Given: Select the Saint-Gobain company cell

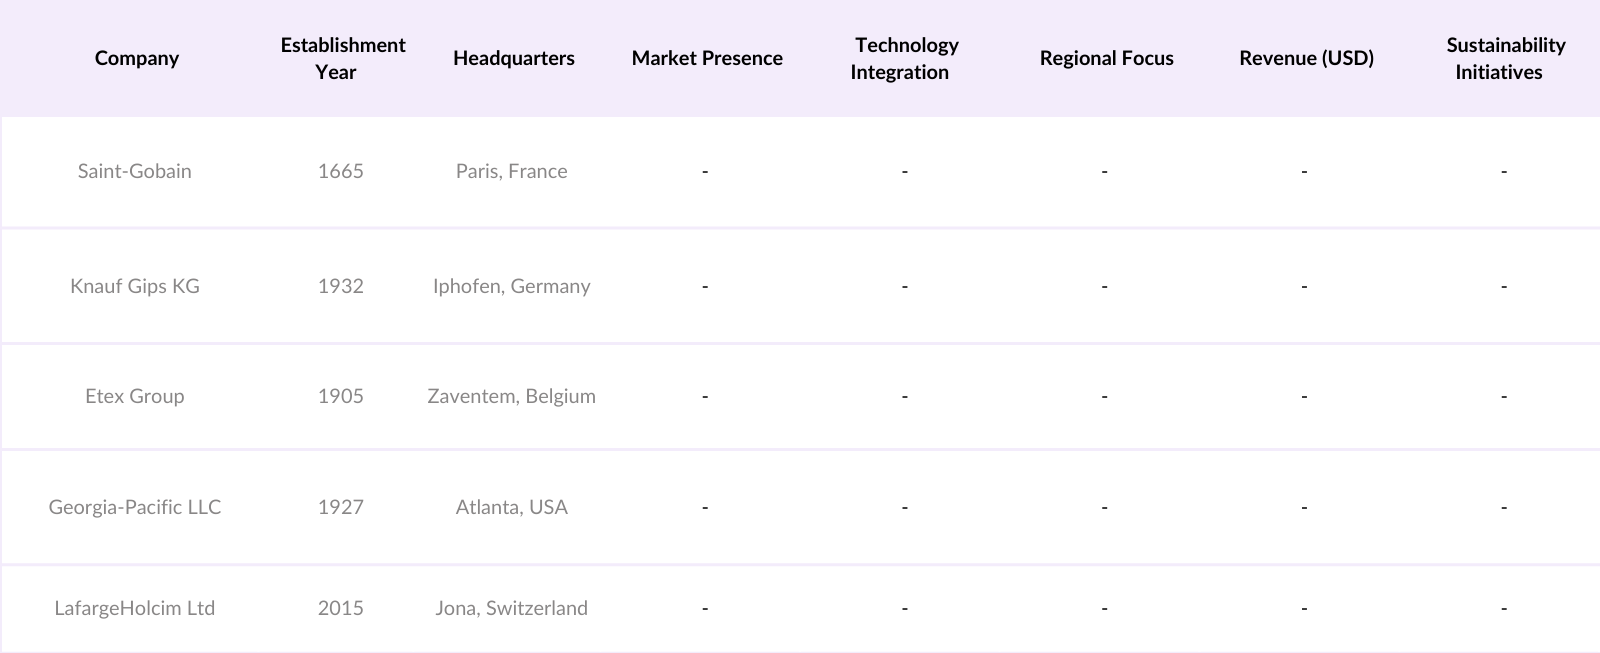Looking at the screenshot, I should click(135, 171).
